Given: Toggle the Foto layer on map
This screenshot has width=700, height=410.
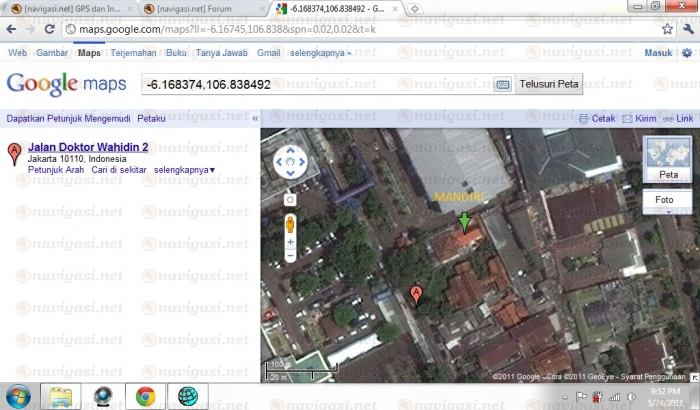Looking at the screenshot, I should pyautogui.click(x=664, y=200).
